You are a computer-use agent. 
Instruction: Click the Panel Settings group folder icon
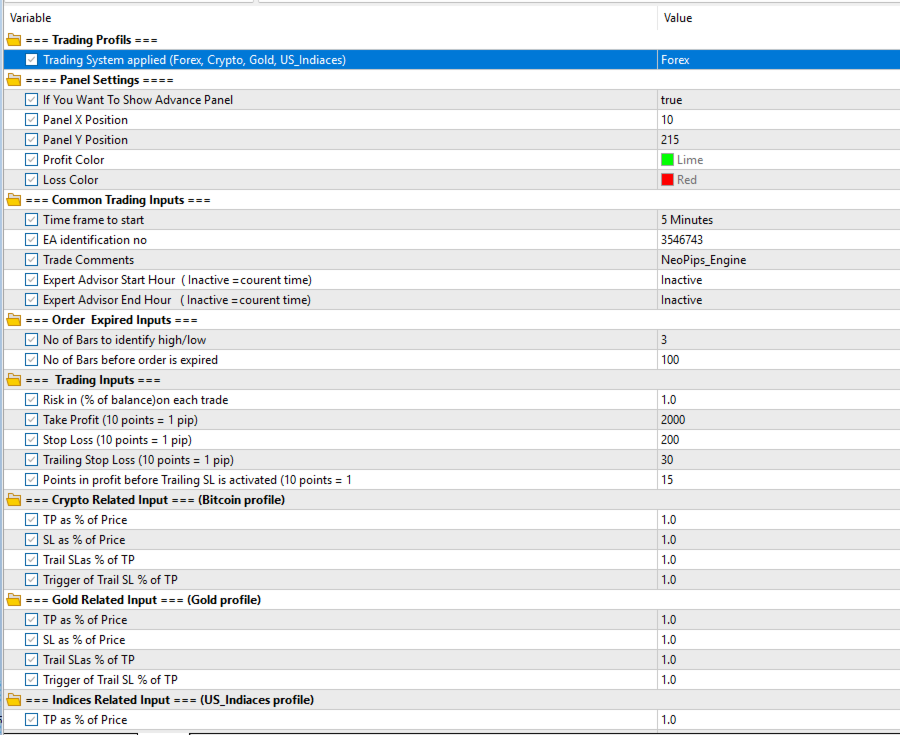tap(14, 80)
